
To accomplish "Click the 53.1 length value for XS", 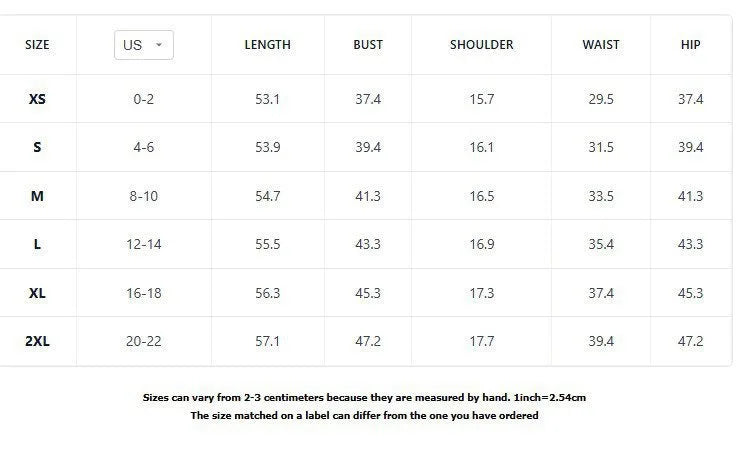I will tap(268, 99).
